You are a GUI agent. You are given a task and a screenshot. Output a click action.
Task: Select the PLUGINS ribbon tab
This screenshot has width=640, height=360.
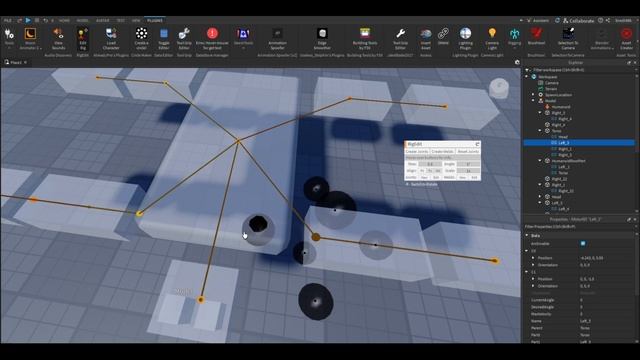click(x=155, y=20)
